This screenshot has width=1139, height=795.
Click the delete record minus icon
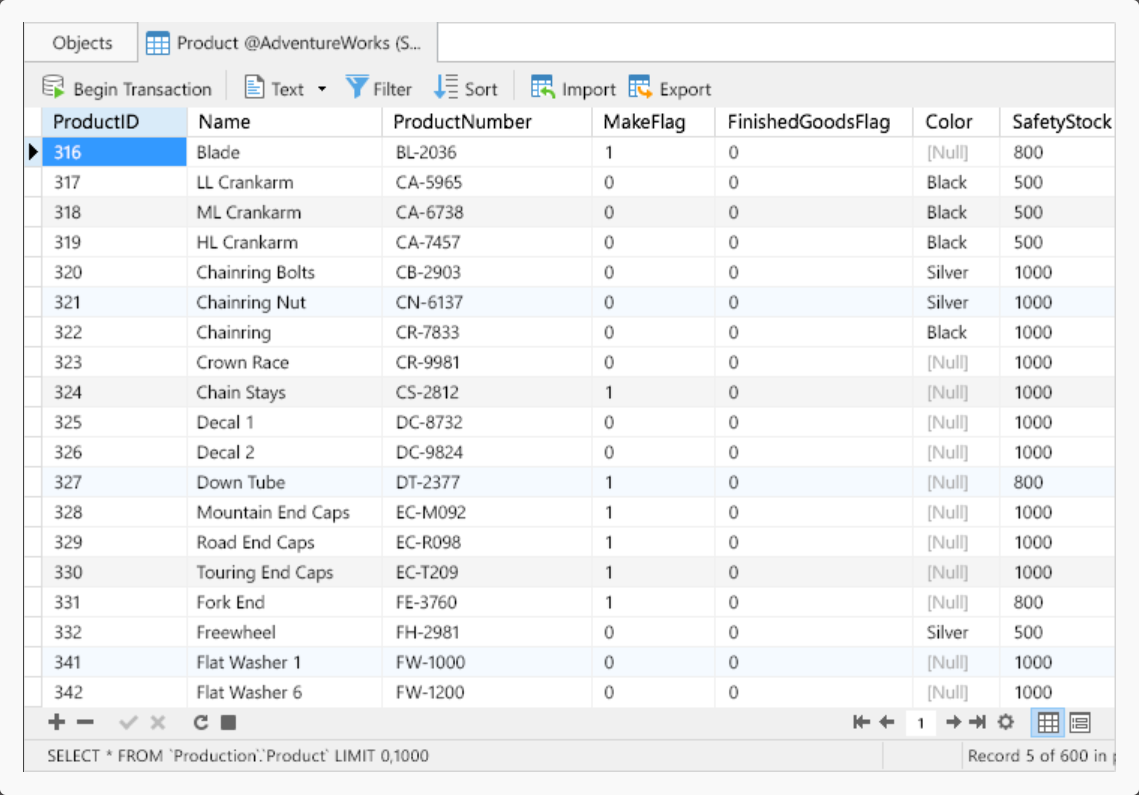point(85,722)
